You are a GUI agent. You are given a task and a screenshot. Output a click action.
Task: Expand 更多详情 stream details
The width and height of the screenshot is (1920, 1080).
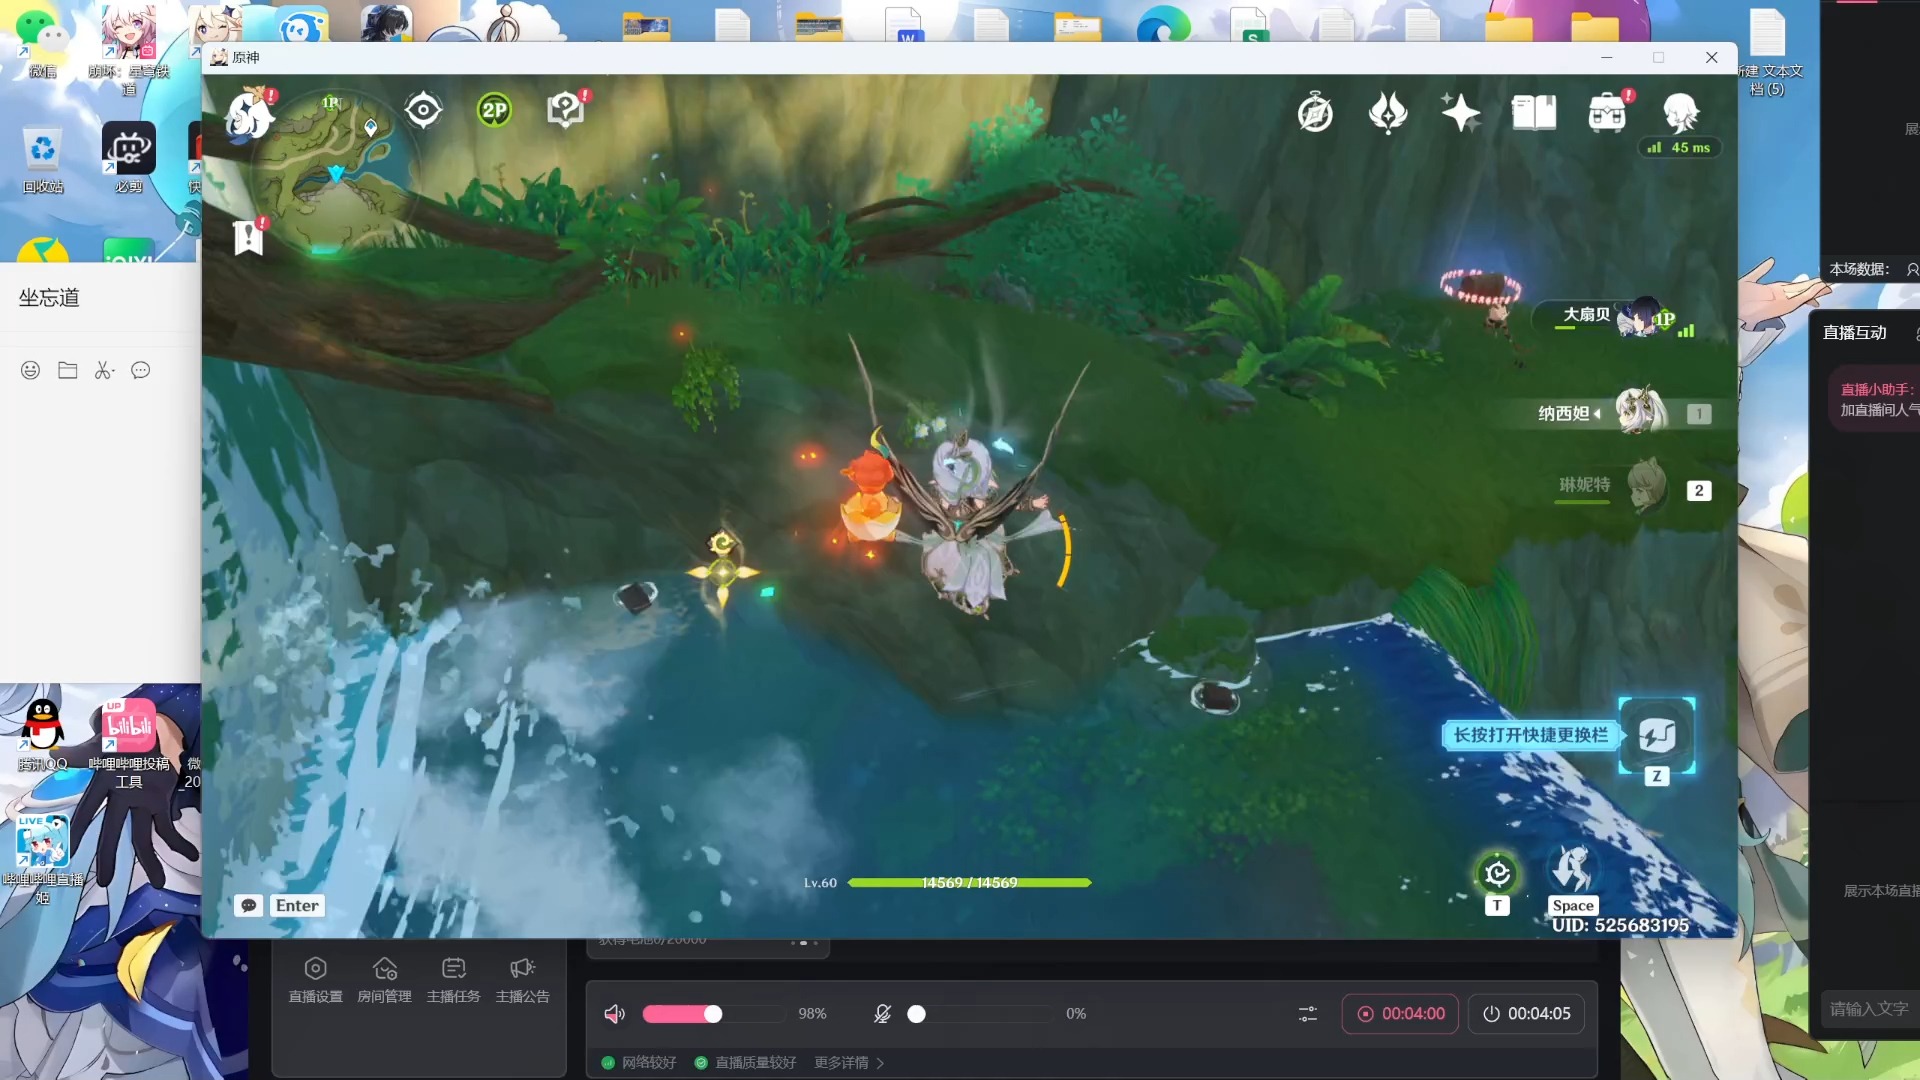click(849, 1063)
